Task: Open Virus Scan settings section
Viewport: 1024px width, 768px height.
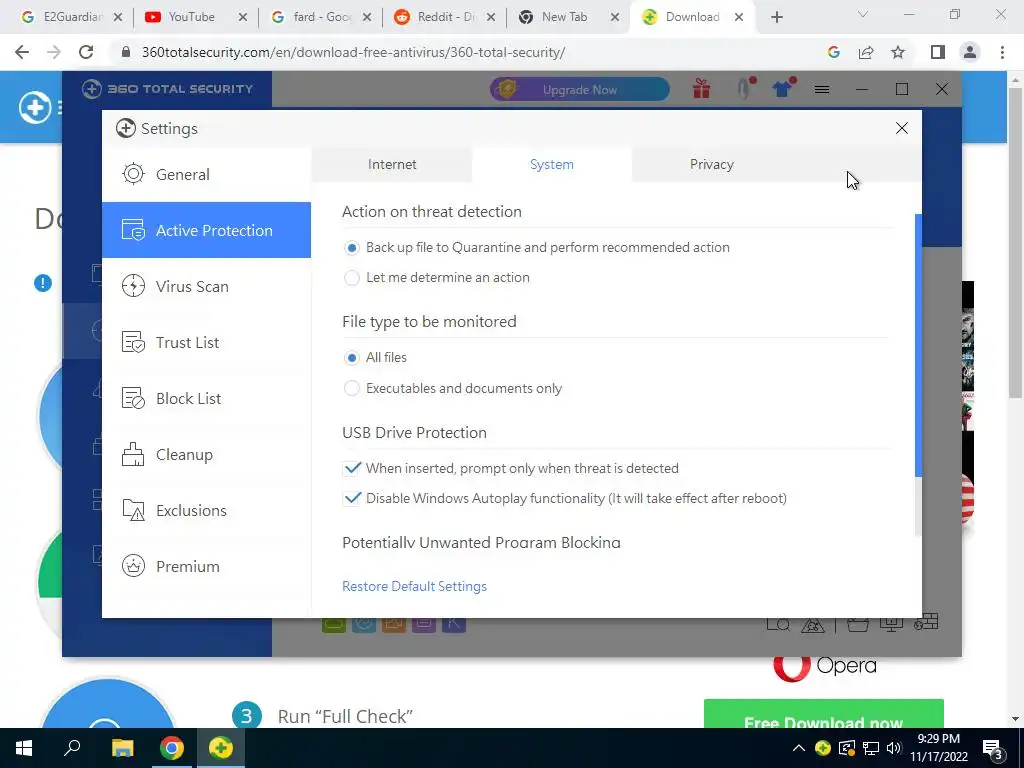Action: click(206, 286)
